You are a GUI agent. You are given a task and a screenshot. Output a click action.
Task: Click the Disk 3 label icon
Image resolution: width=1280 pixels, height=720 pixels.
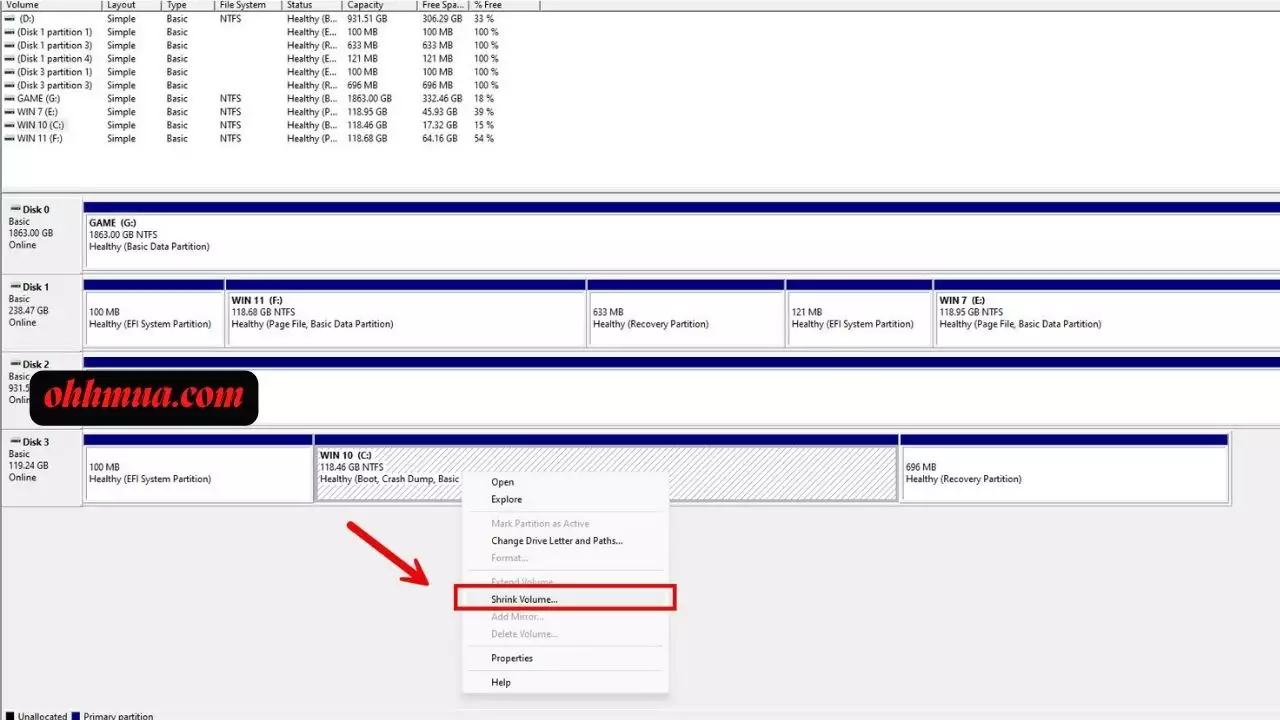tap(15, 442)
